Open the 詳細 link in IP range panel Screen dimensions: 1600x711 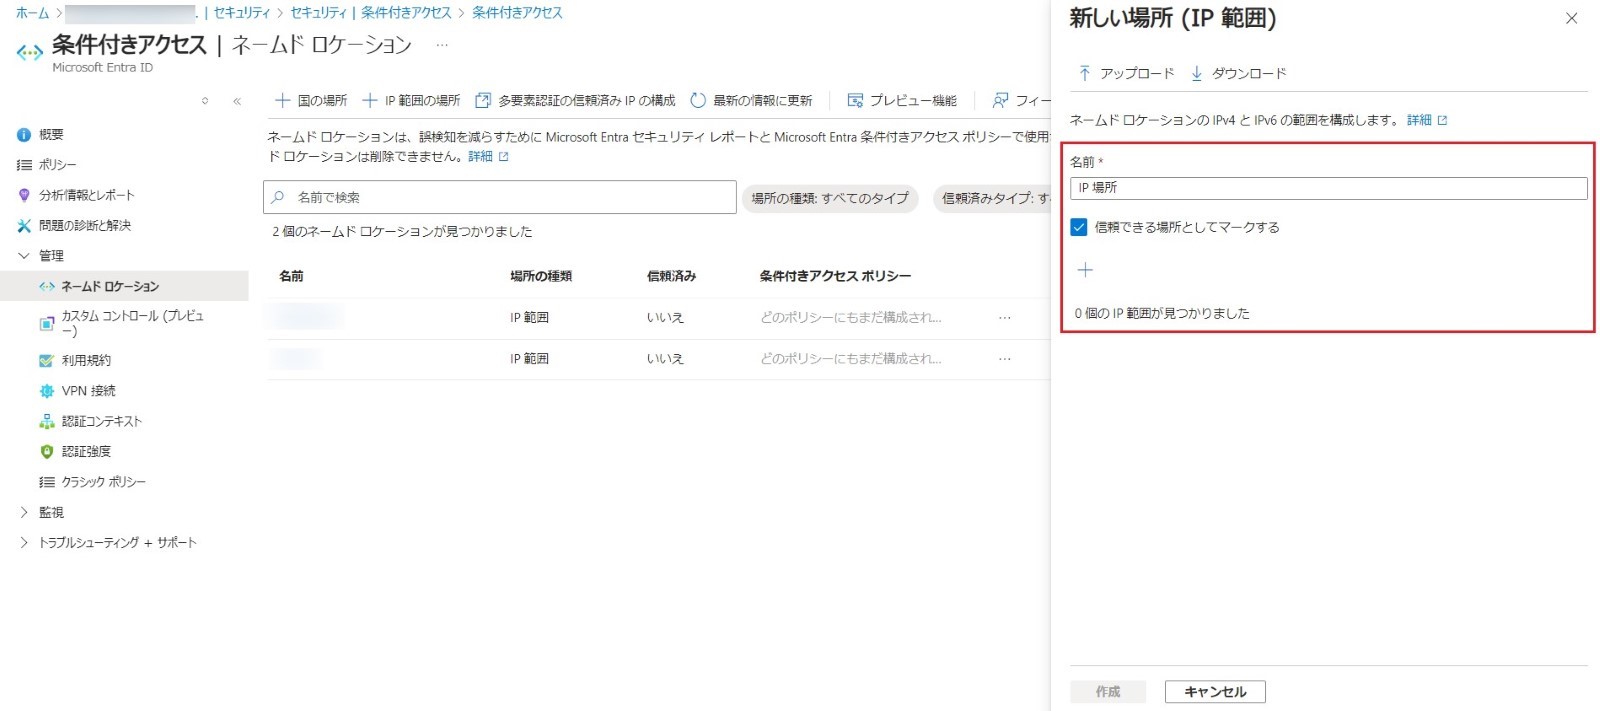coord(1427,120)
